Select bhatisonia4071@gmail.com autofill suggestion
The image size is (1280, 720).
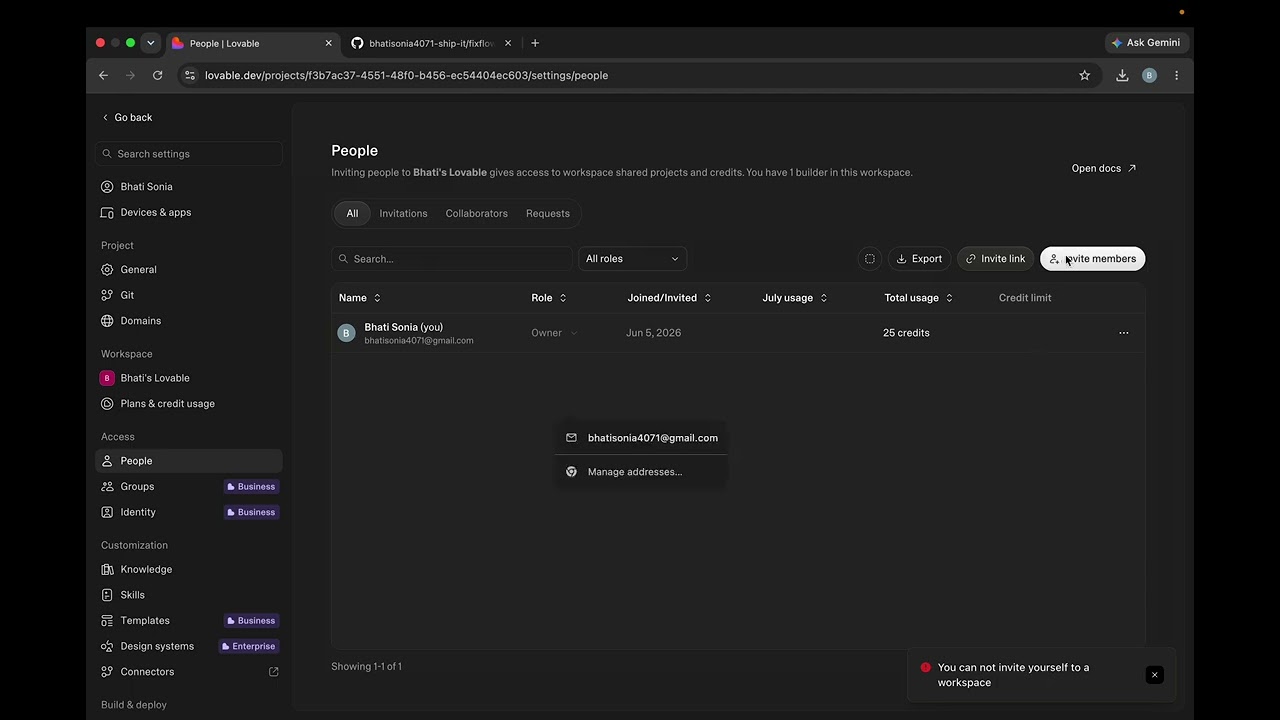[x=642, y=438]
